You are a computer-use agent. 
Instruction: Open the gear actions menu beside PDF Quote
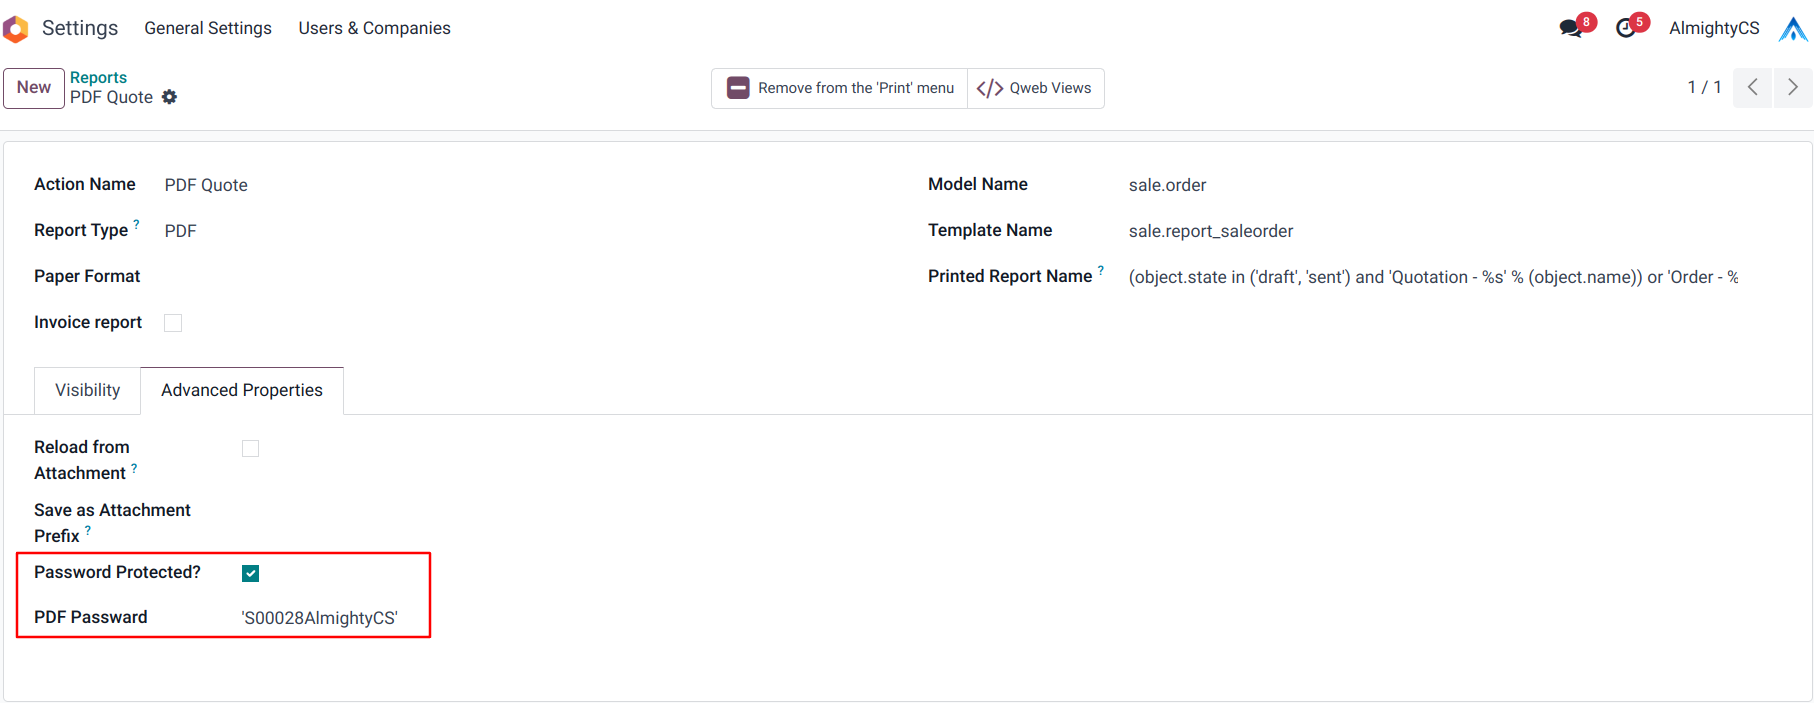[x=170, y=97]
